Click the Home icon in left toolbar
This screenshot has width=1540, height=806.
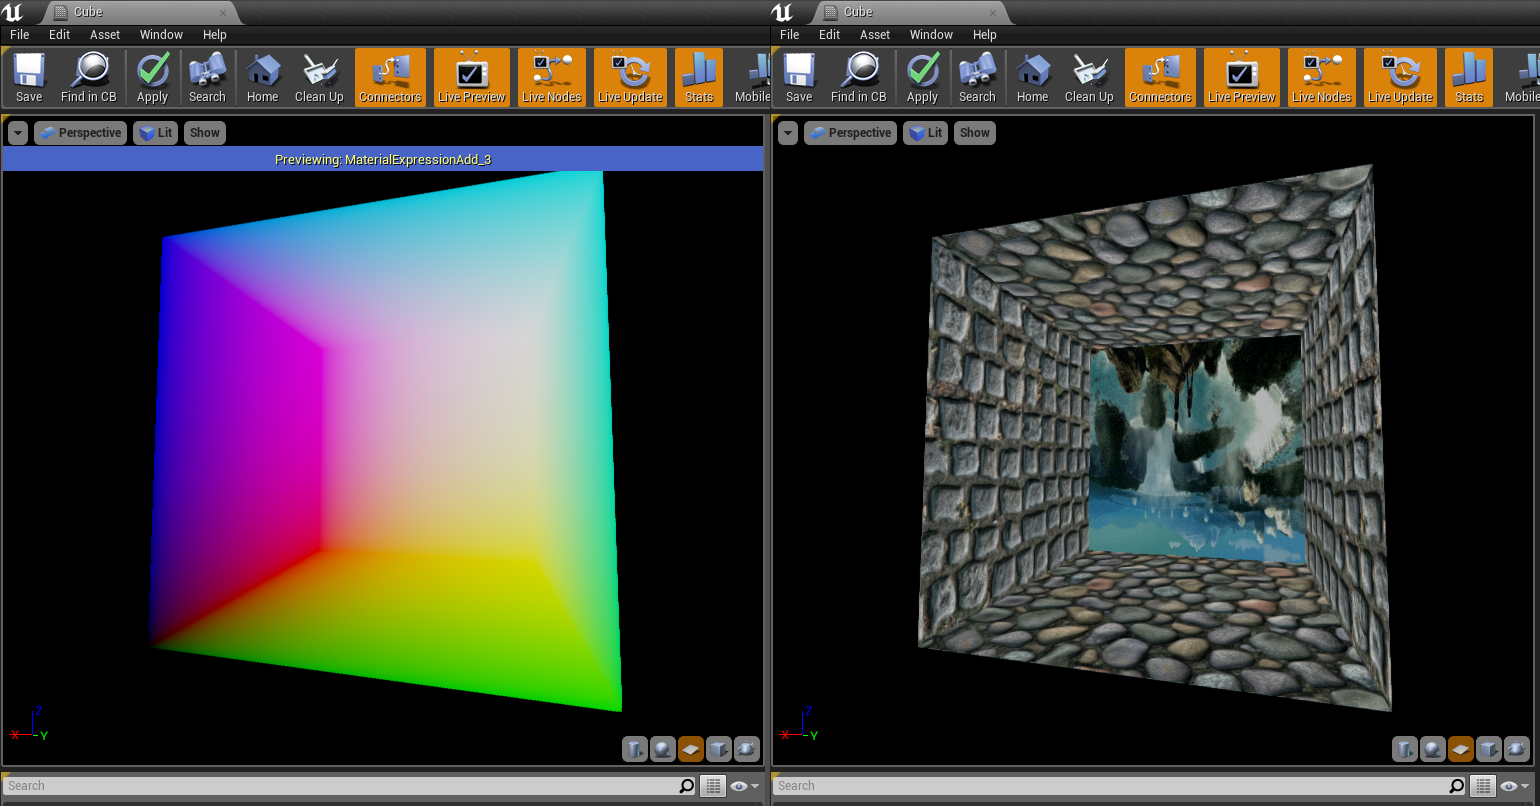click(x=262, y=77)
